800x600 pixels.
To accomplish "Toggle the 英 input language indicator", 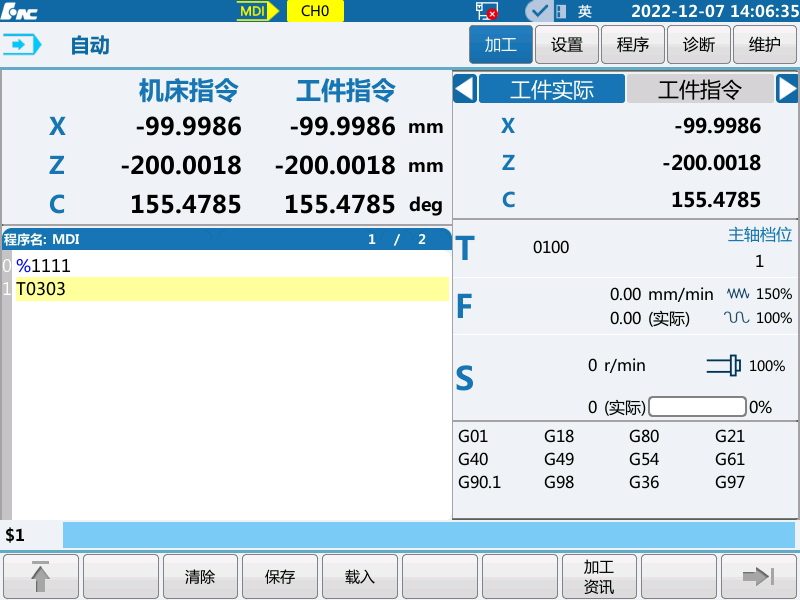I will [x=585, y=11].
